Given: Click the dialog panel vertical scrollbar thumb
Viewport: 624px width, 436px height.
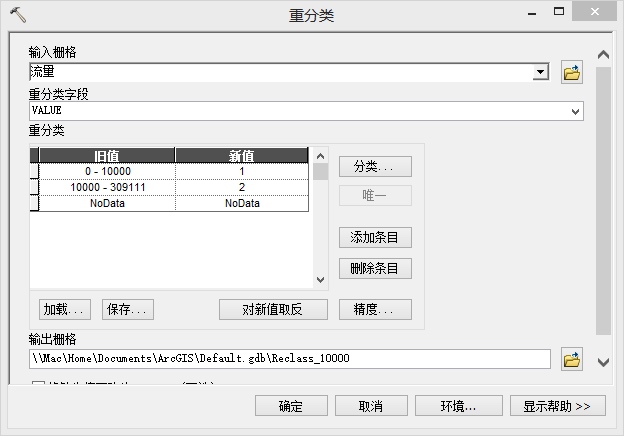Looking at the screenshot, I should pos(603,201).
